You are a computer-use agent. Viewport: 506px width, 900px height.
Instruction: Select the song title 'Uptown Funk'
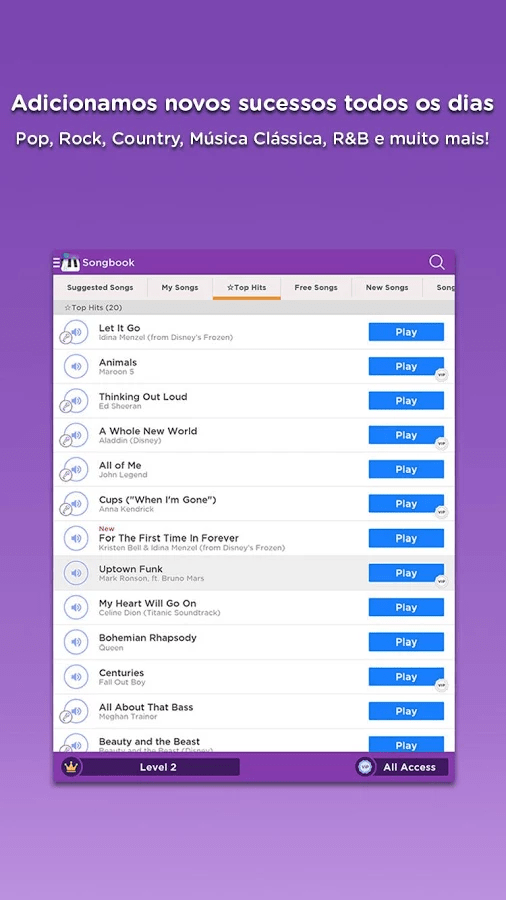(x=131, y=569)
